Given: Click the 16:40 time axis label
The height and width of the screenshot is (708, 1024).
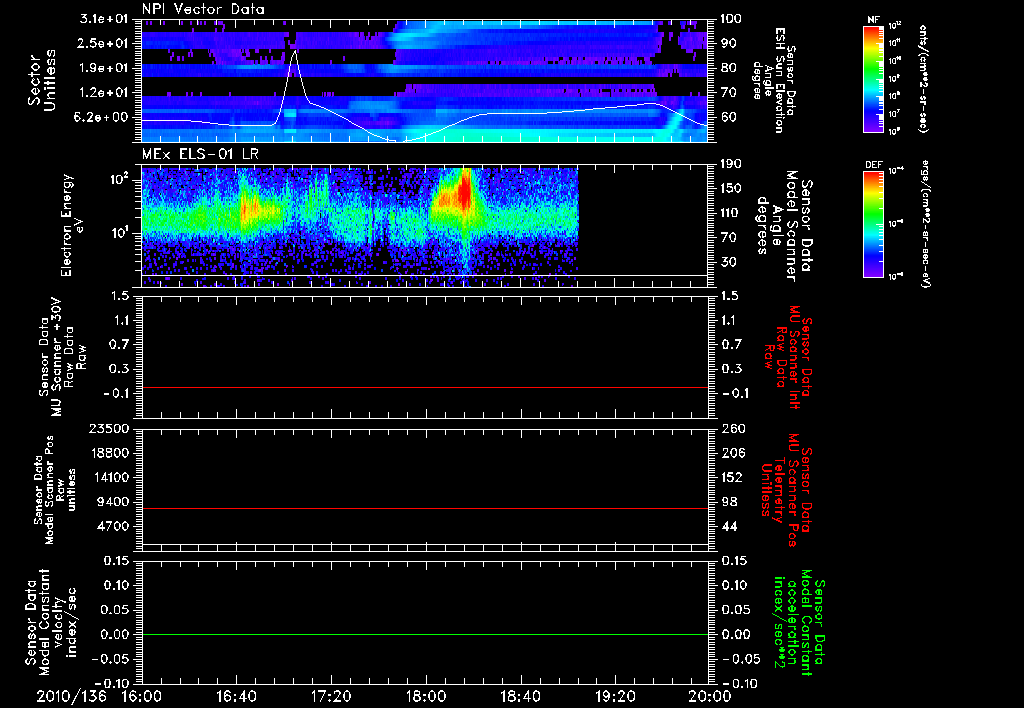Looking at the screenshot, I should coord(236,696).
